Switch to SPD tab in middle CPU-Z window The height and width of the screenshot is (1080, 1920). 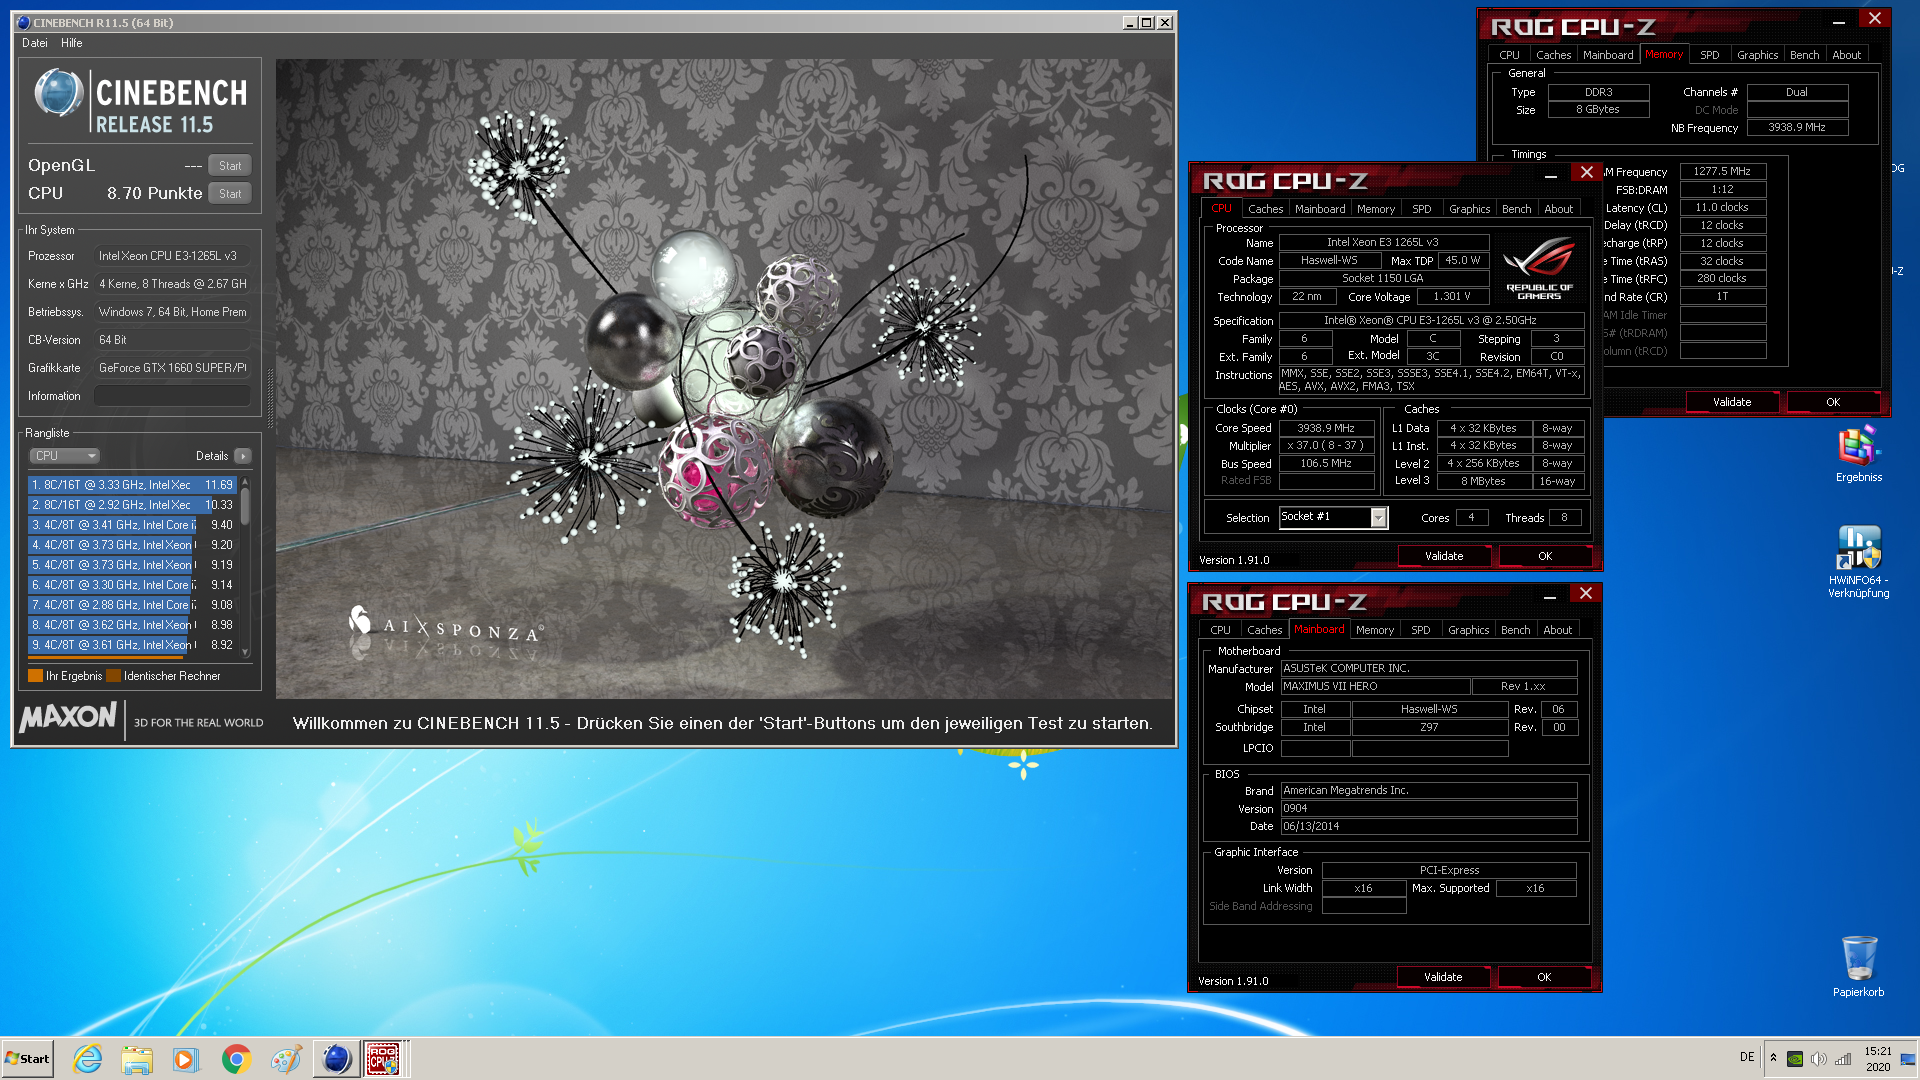point(1422,209)
